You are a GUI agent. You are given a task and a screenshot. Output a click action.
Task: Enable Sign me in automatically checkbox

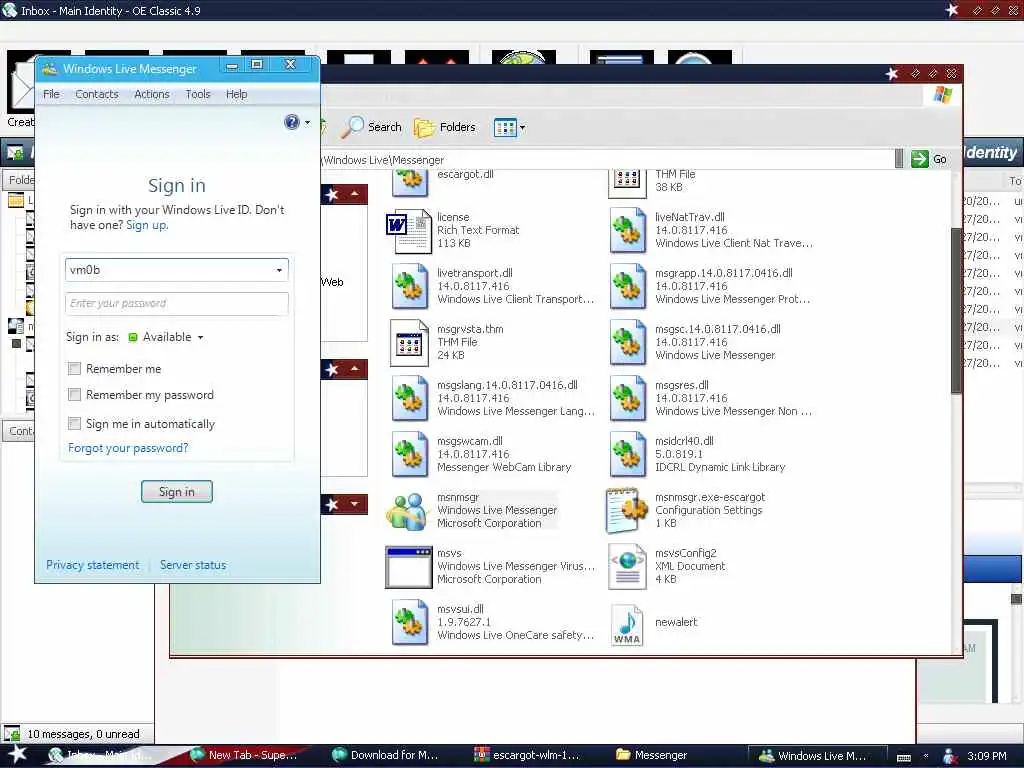pyautogui.click(x=74, y=424)
